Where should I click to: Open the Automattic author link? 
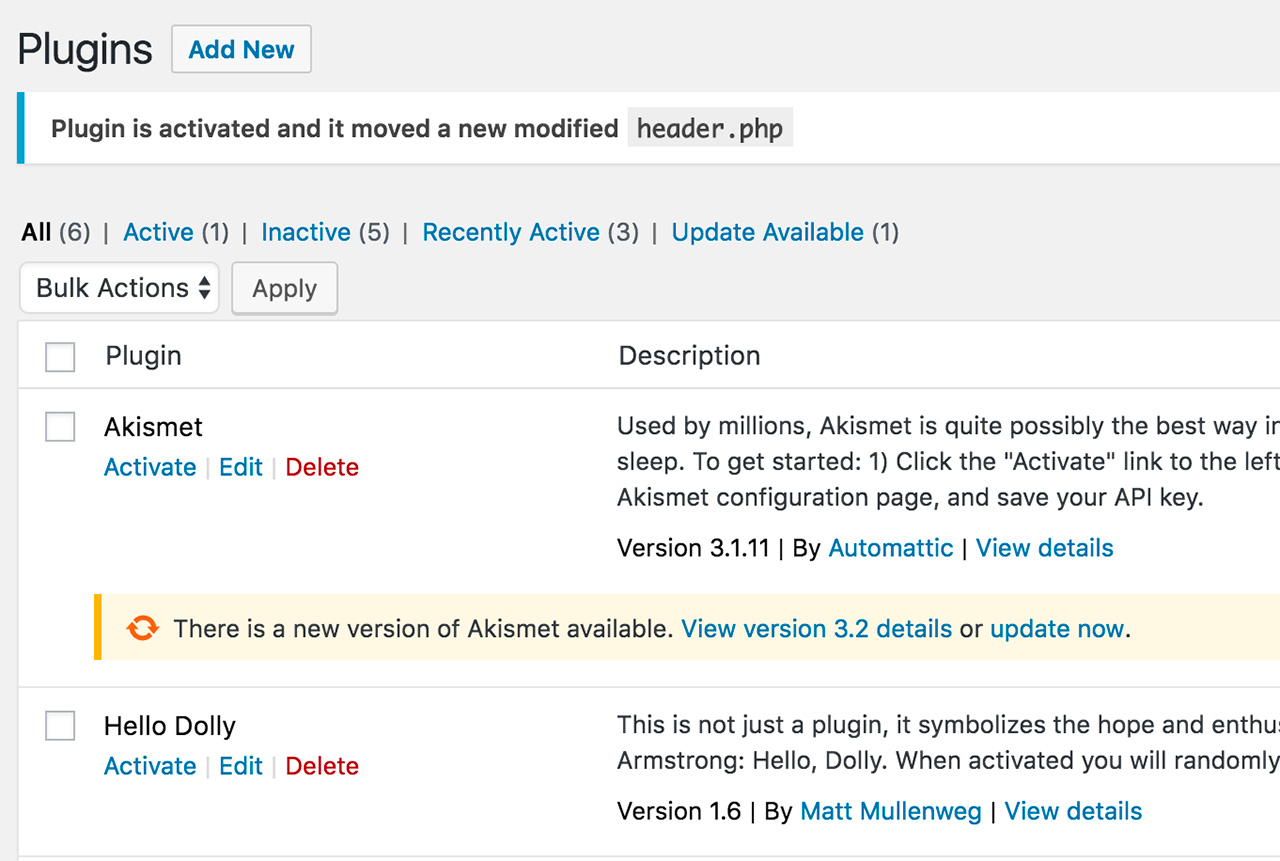click(x=891, y=547)
